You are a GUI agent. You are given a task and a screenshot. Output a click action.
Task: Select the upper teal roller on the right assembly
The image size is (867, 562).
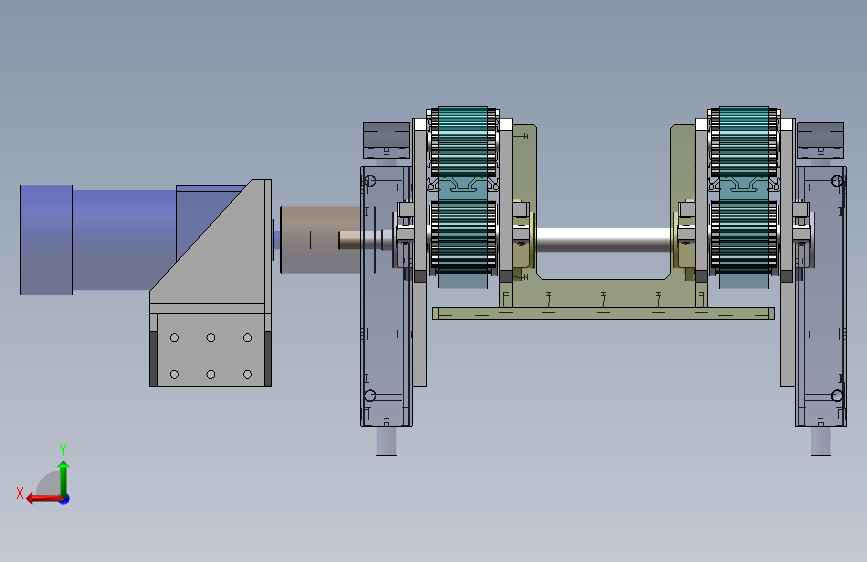[744, 142]
